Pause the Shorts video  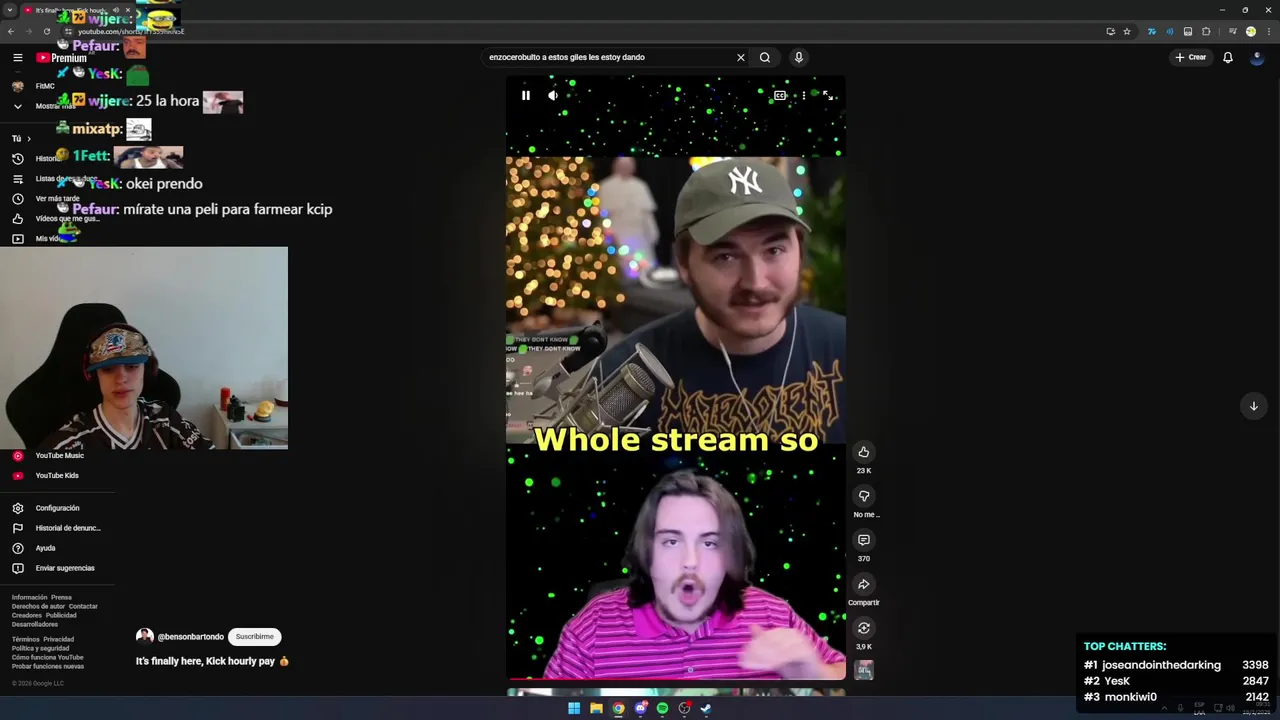pyautogui.click(x=525, y=96)
